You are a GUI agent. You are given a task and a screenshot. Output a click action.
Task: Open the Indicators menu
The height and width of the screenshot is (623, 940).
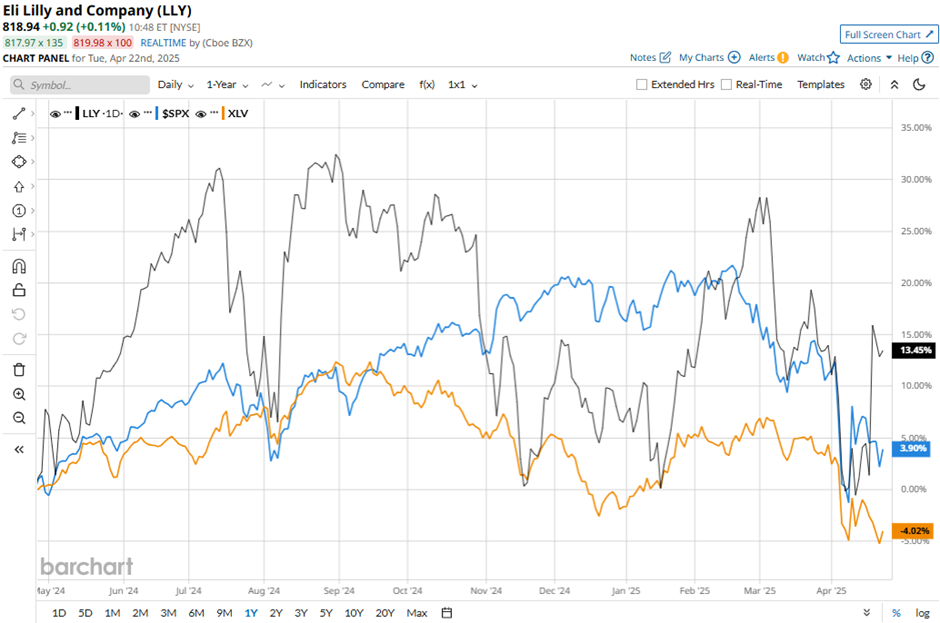pos(323,85)
